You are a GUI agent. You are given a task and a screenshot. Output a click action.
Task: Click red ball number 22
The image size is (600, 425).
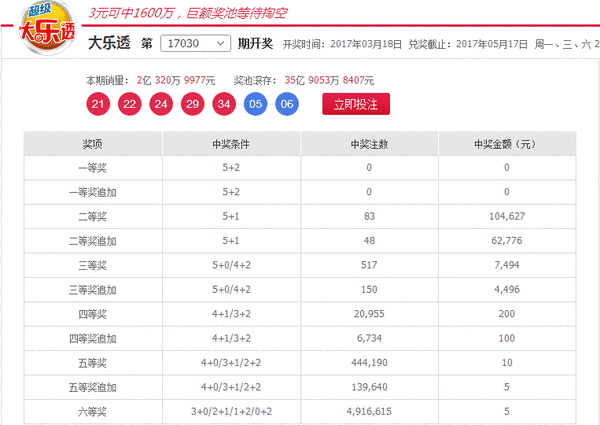[129, 104]
